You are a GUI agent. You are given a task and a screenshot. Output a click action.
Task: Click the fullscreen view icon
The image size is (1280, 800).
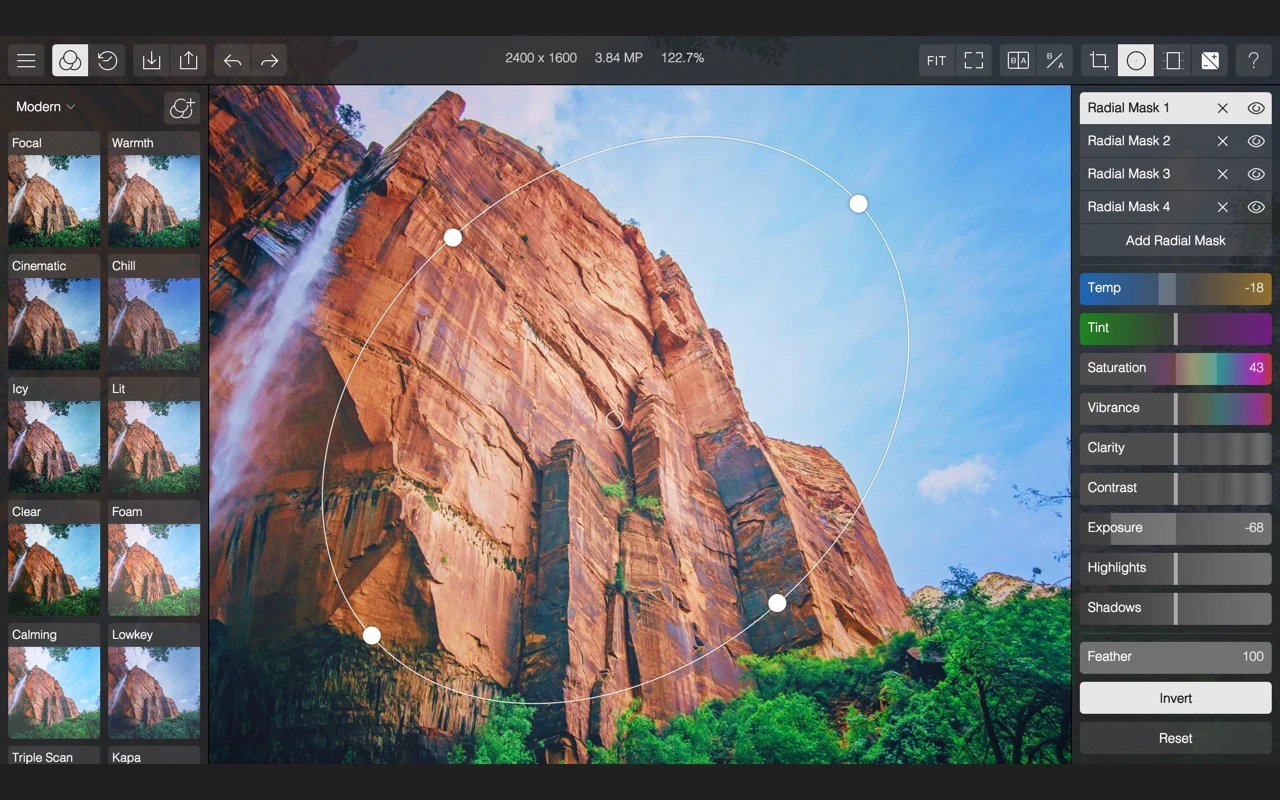(974, 60)
